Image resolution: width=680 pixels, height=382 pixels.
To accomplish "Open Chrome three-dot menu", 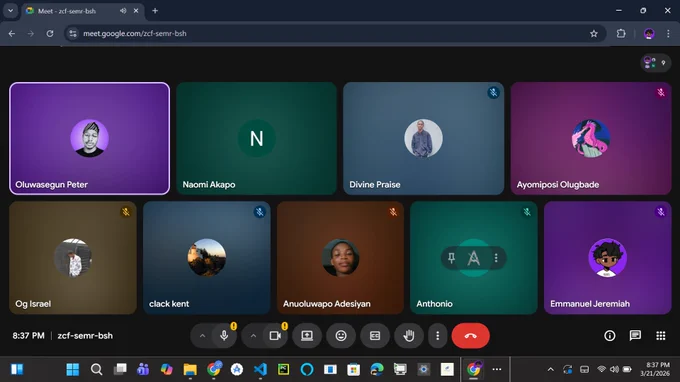I will [x=668, y=33].
